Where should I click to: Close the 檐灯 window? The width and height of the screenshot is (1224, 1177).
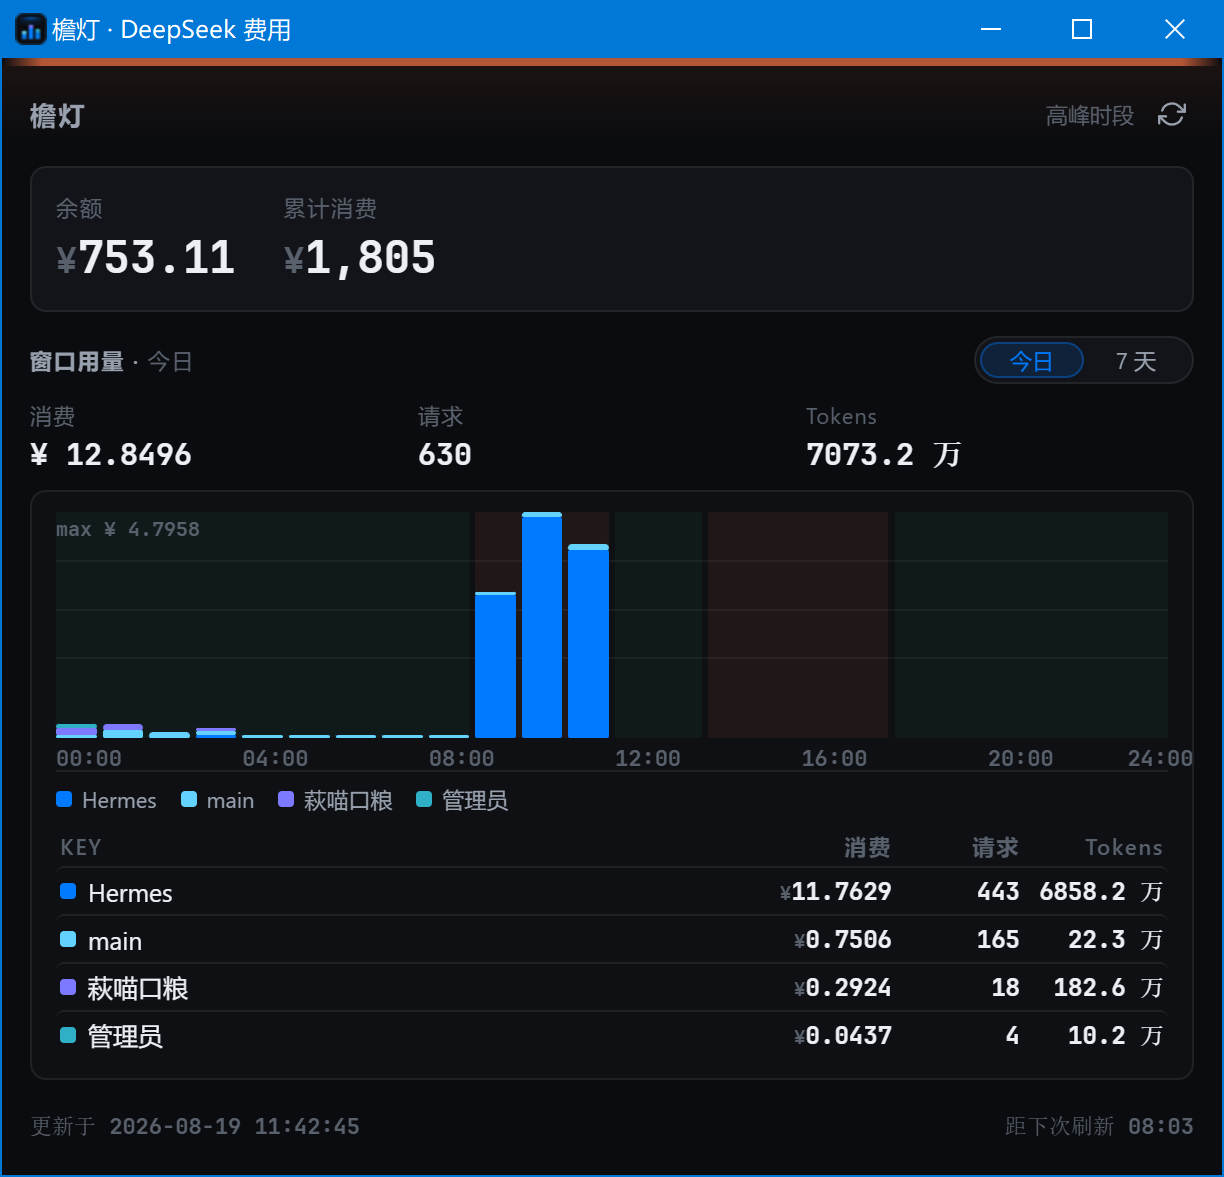click(x=1175, y=29)
